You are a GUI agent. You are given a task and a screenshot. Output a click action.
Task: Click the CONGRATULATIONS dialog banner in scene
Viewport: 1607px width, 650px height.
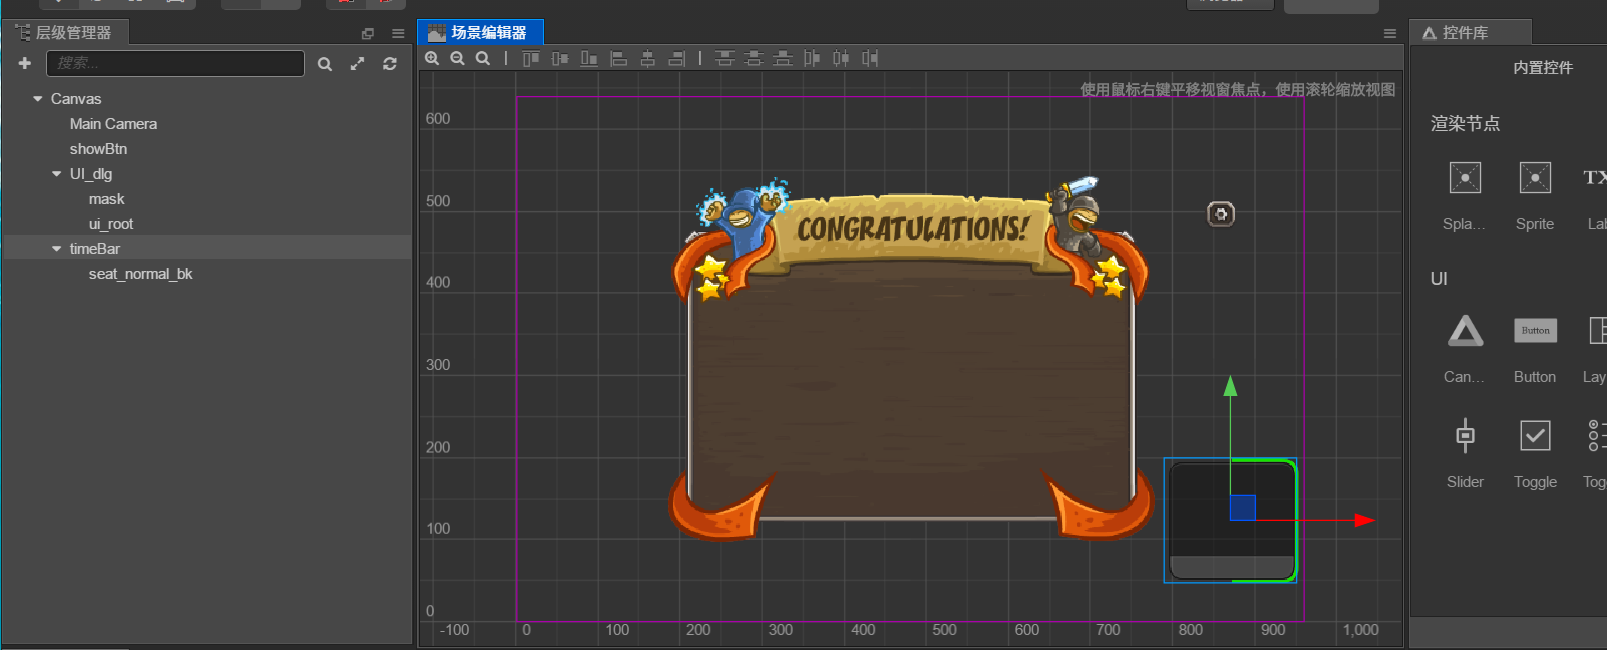pos(912,229)
